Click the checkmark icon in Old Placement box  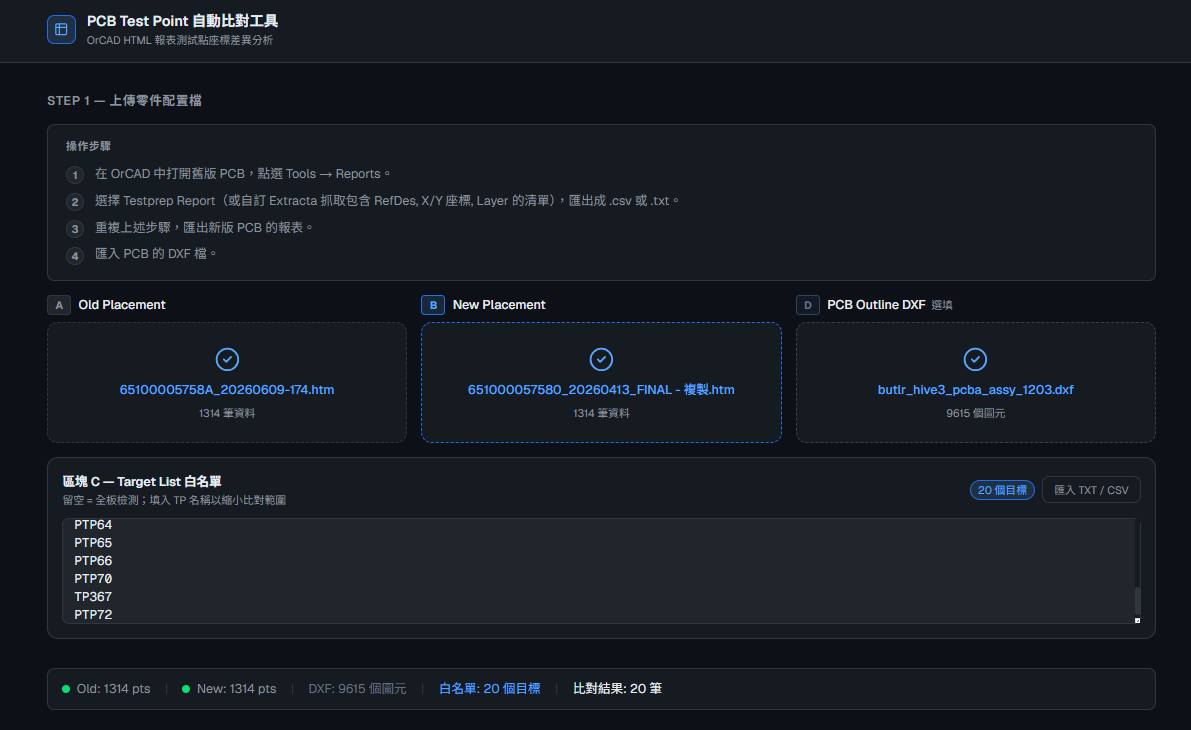pyautogui.click(x=227, y=359)
